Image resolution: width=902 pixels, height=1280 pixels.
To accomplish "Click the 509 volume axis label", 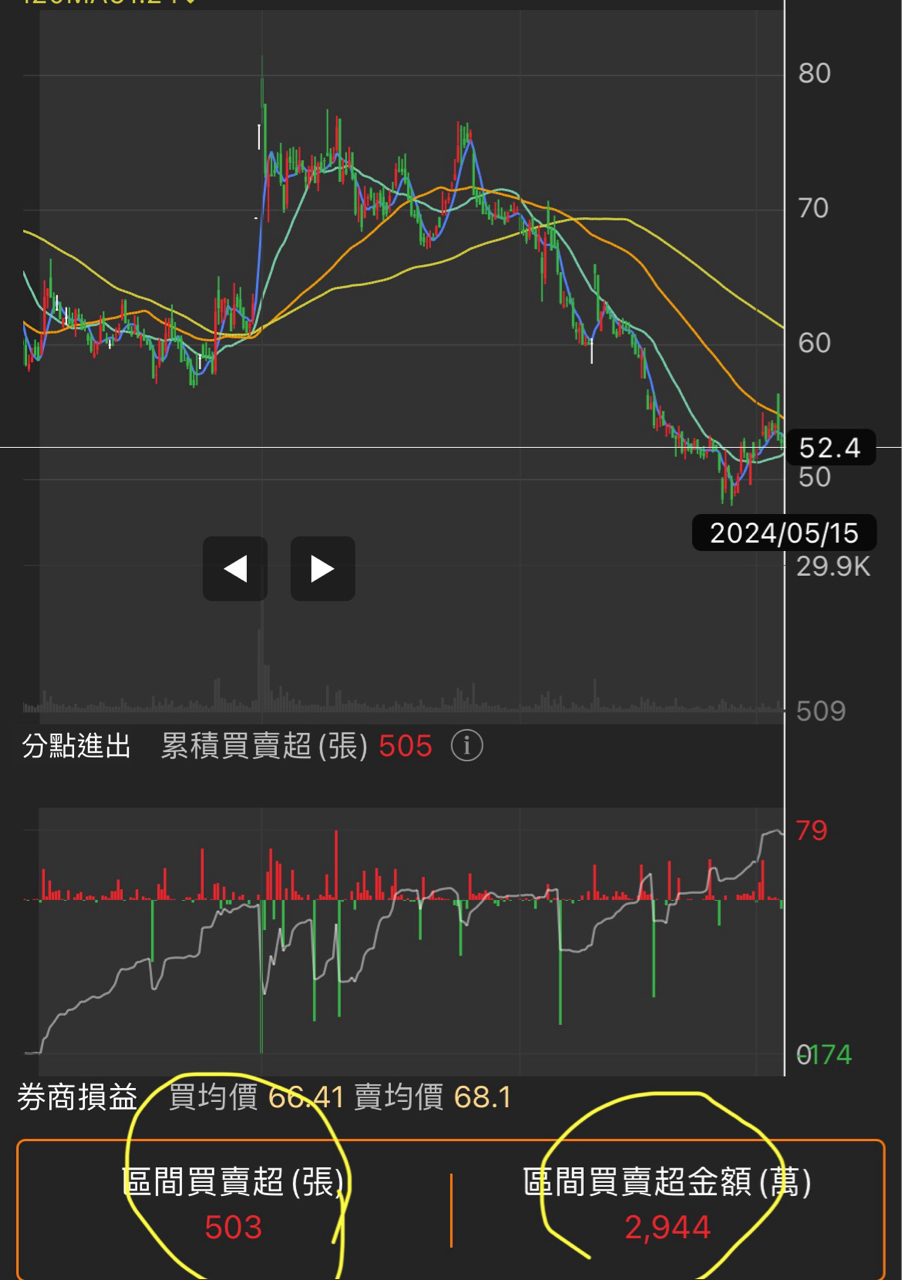I will (x=821, y=711).
